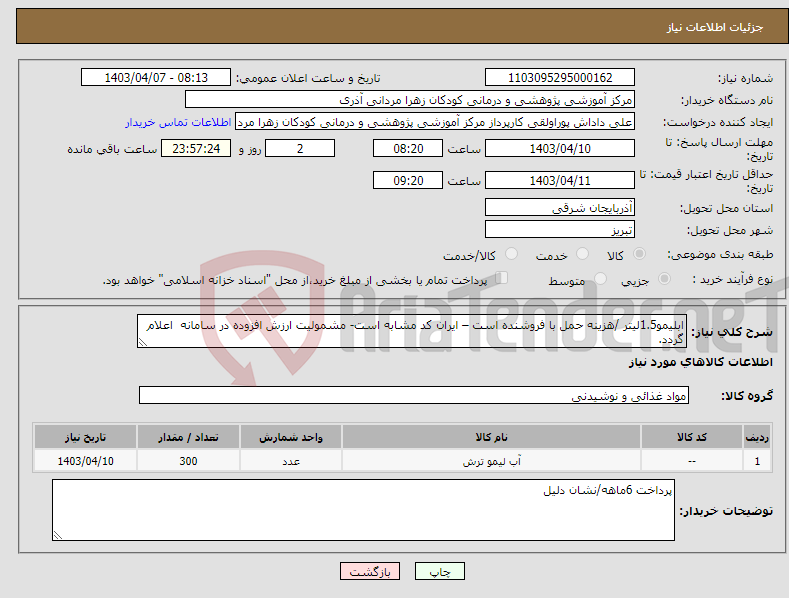
Task: Click the چاپ print button
Action: tap(440, 571)
